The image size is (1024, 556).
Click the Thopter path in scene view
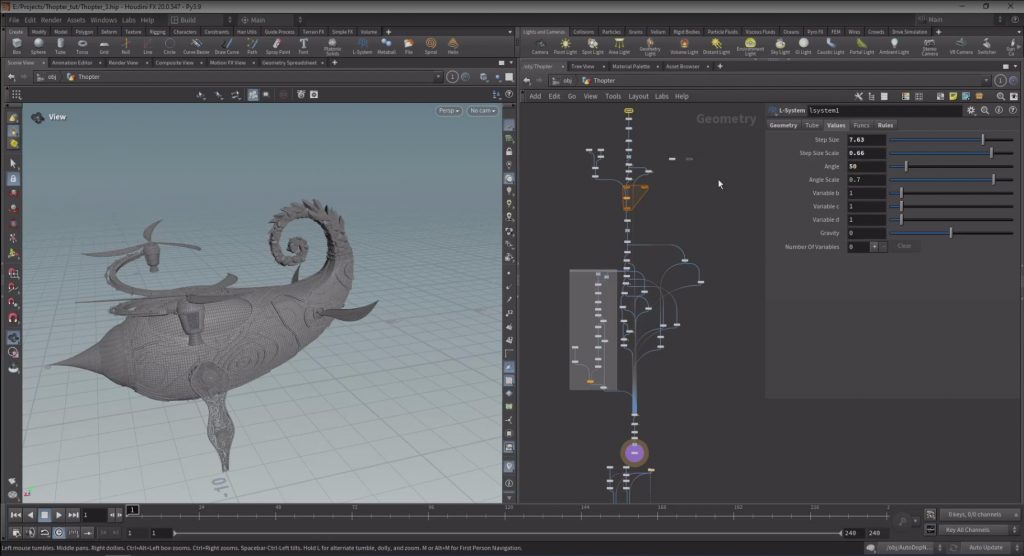point(89,76)
